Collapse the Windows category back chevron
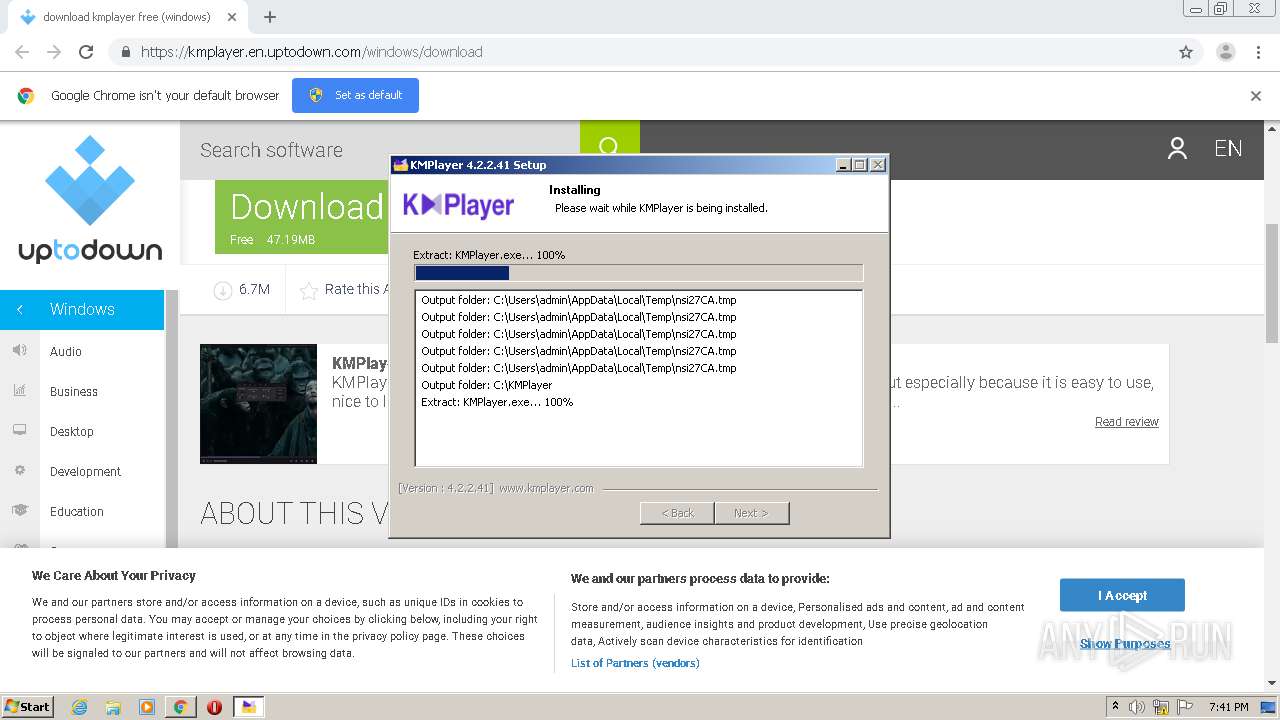 (x=20, y=309)
